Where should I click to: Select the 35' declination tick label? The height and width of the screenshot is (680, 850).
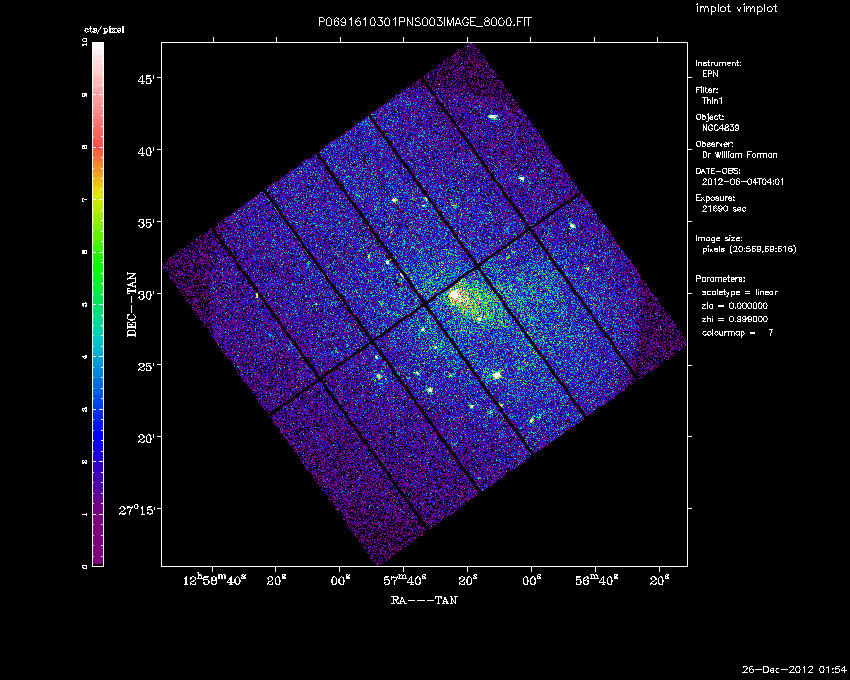(x=147, y=222)
